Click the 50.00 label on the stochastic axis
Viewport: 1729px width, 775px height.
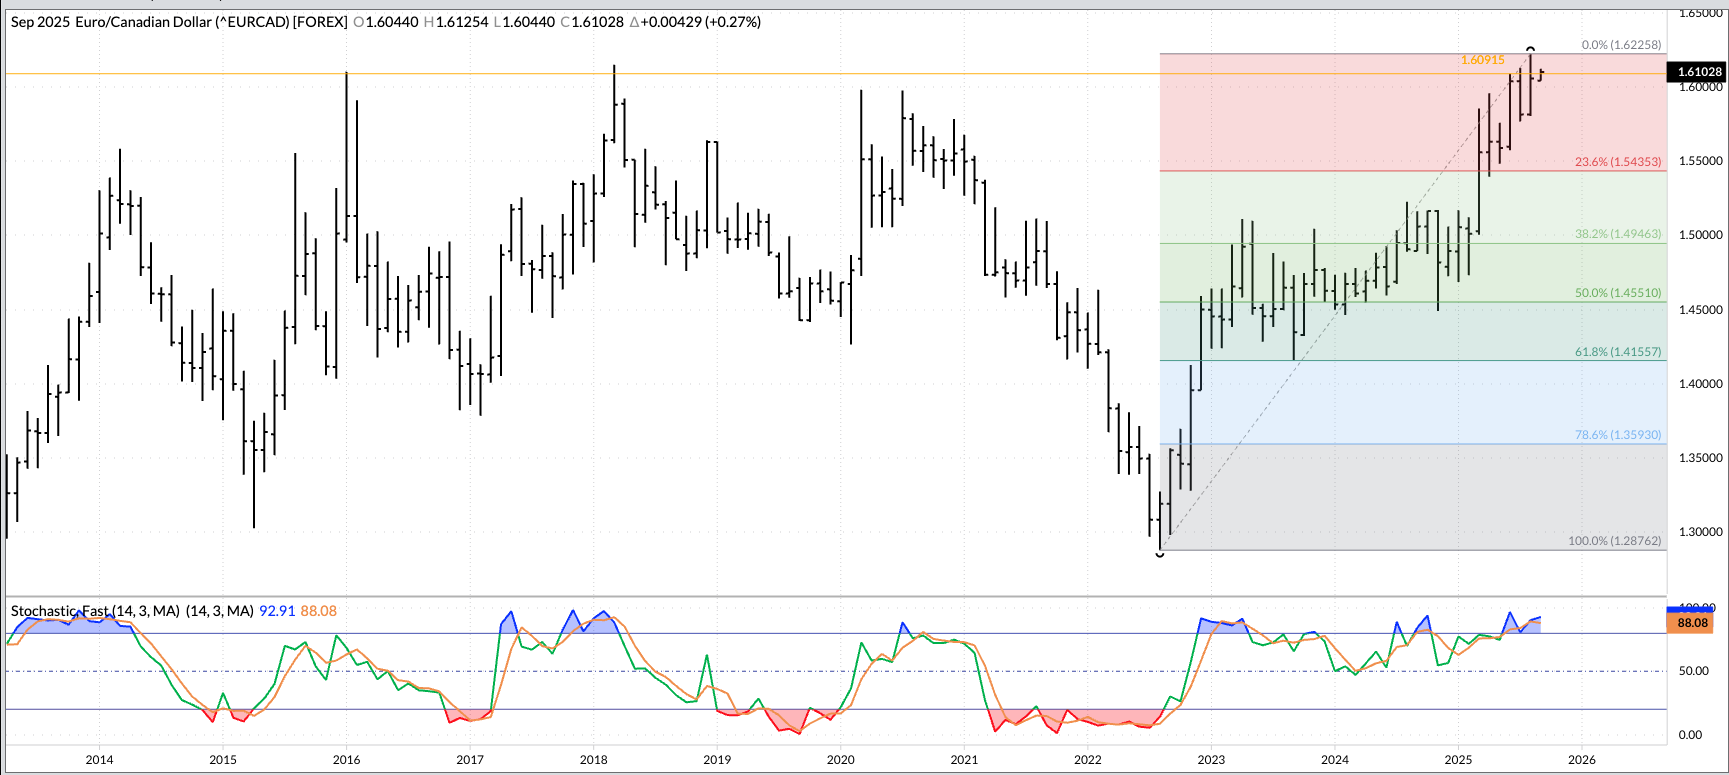point(1693,671)
